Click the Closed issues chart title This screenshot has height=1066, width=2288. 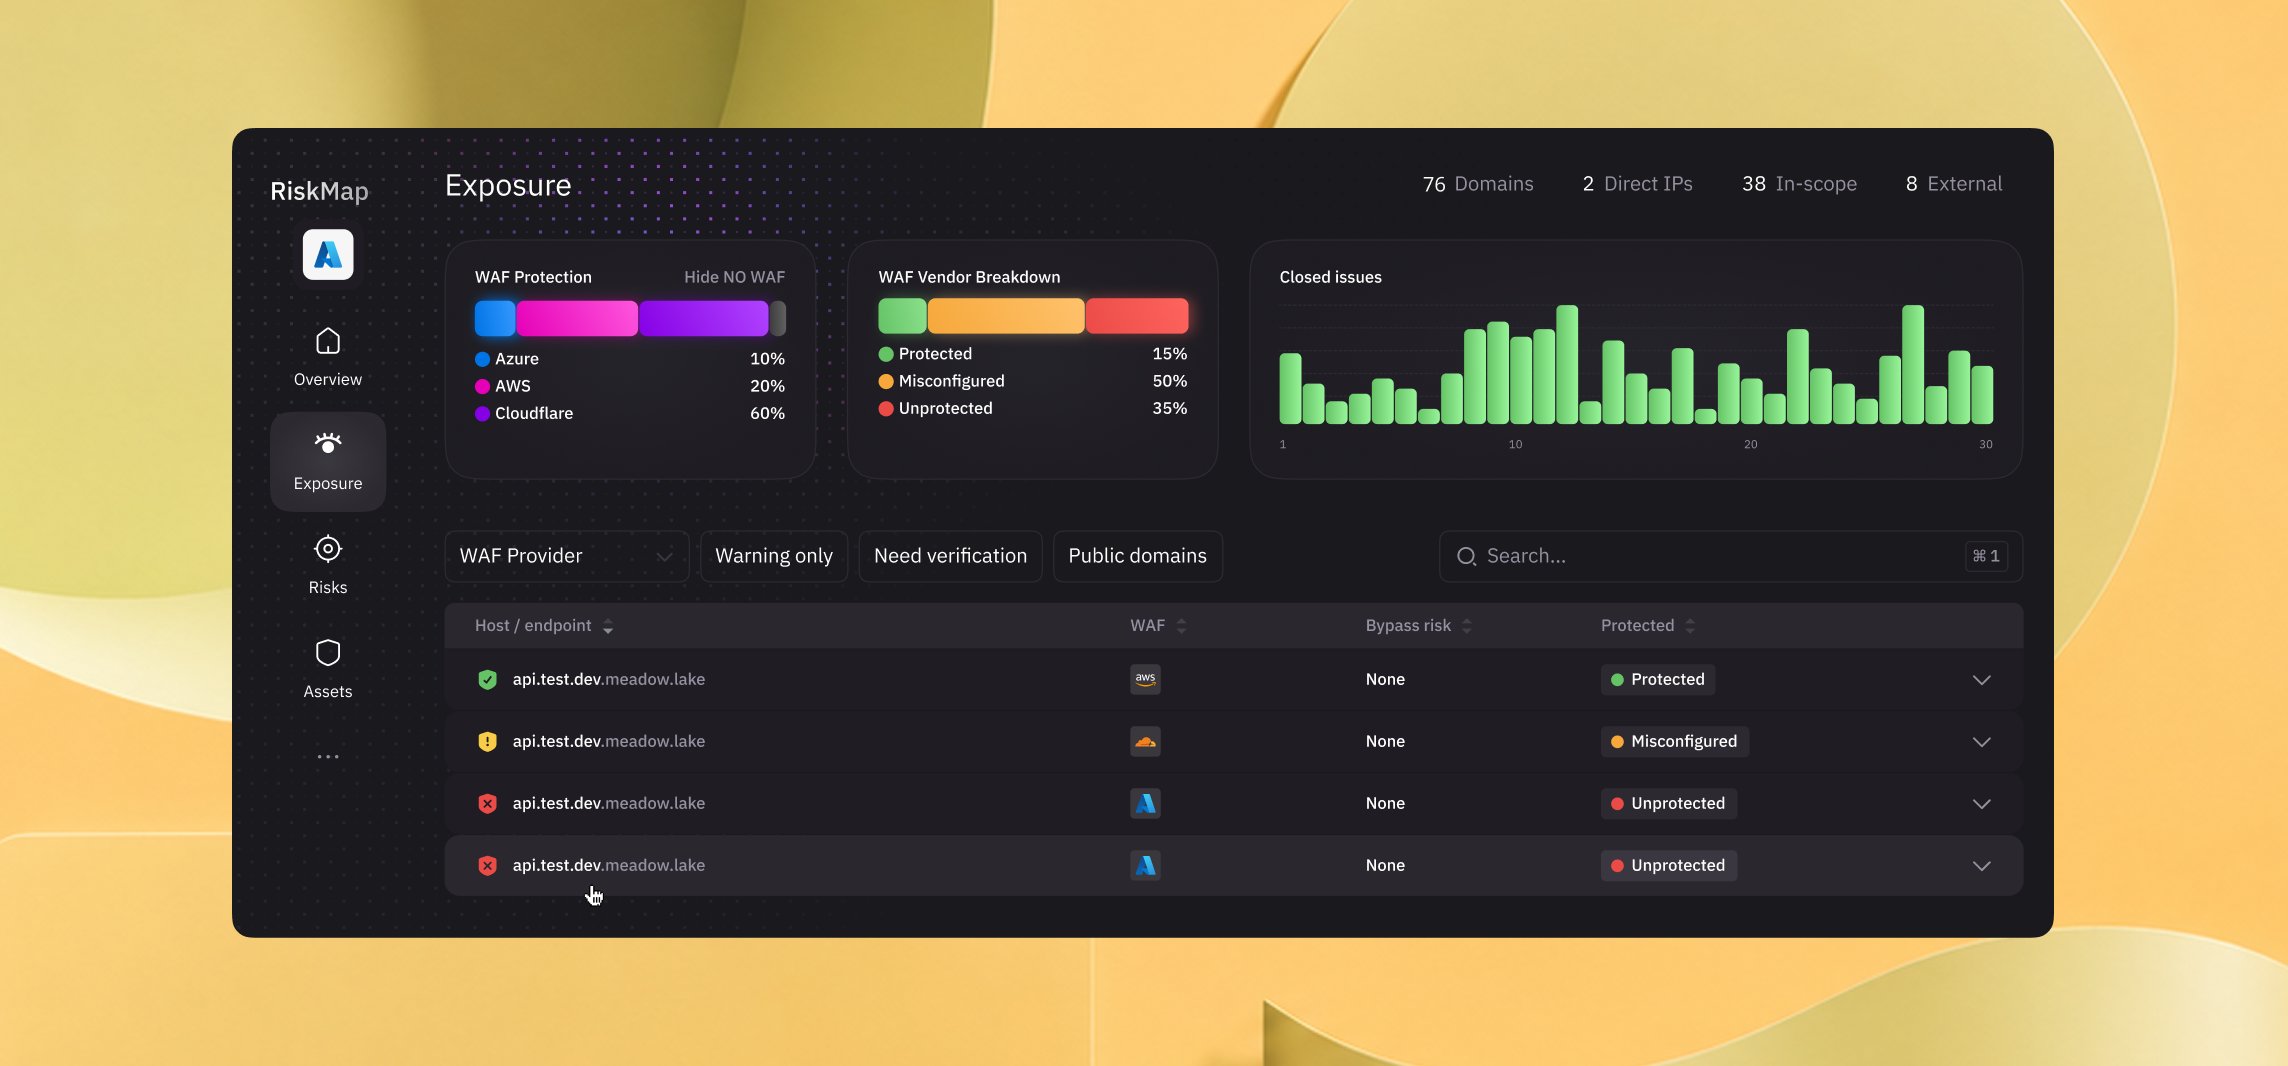pos(1330,277)
